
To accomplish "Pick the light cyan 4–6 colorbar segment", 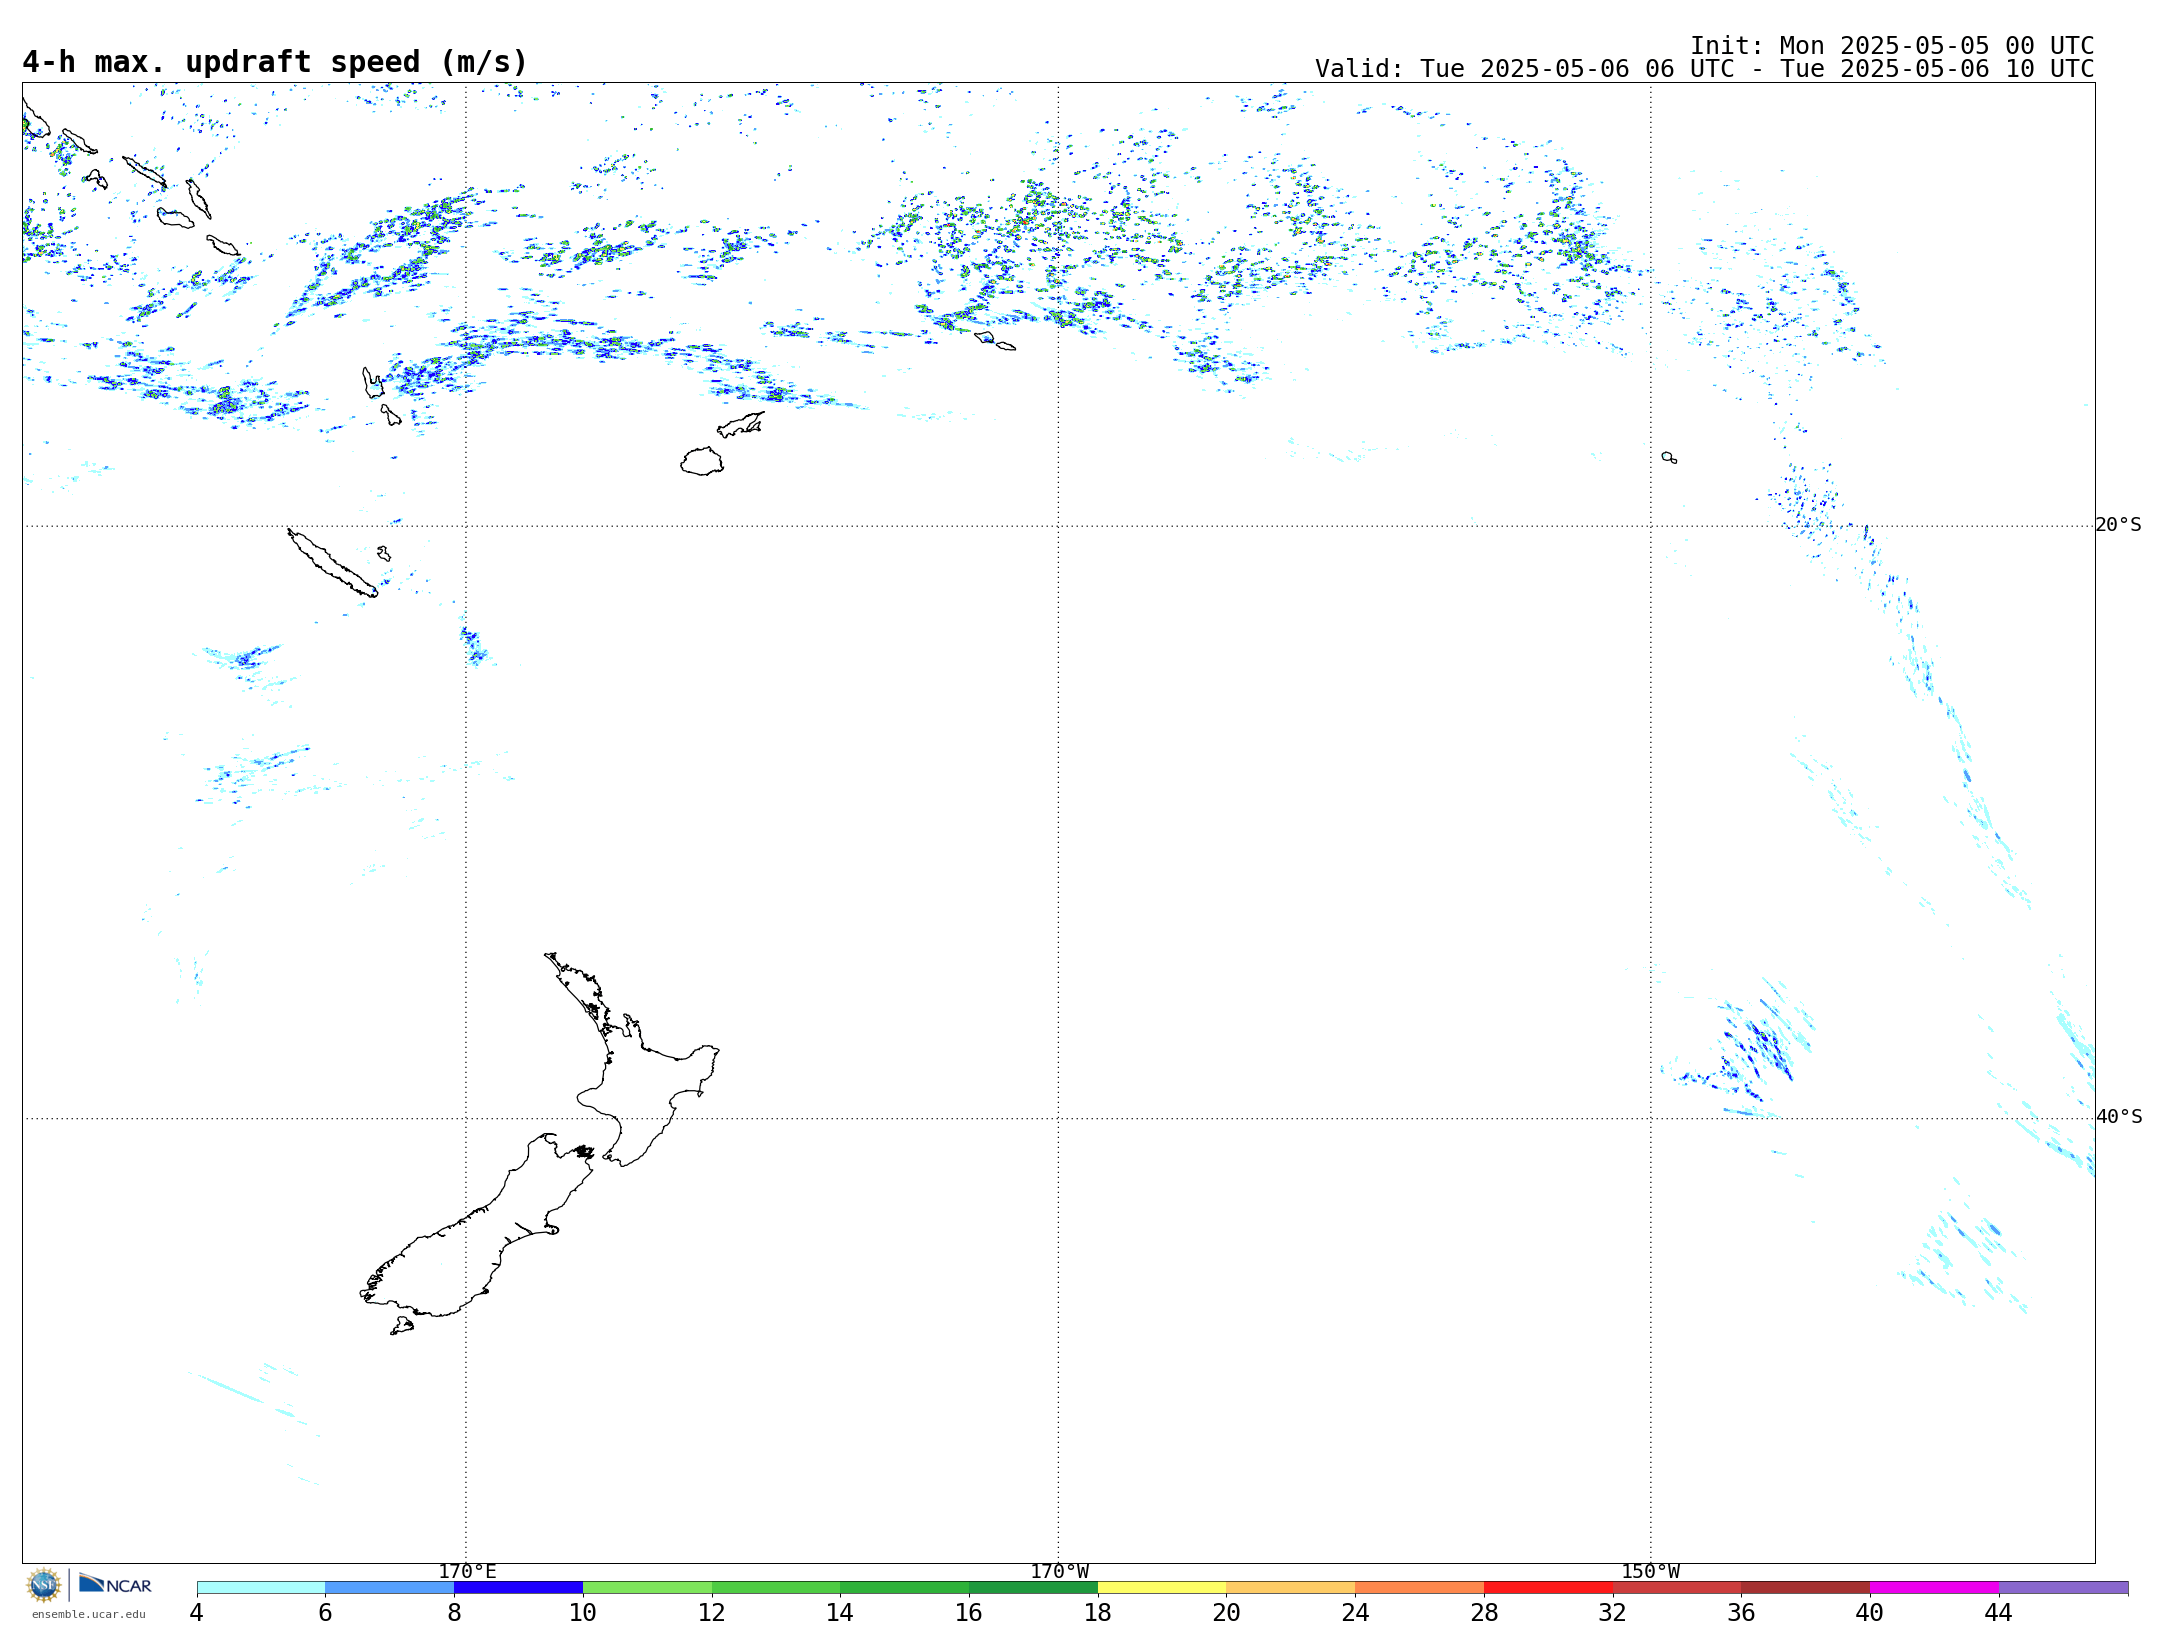I will click(261, 1587).
